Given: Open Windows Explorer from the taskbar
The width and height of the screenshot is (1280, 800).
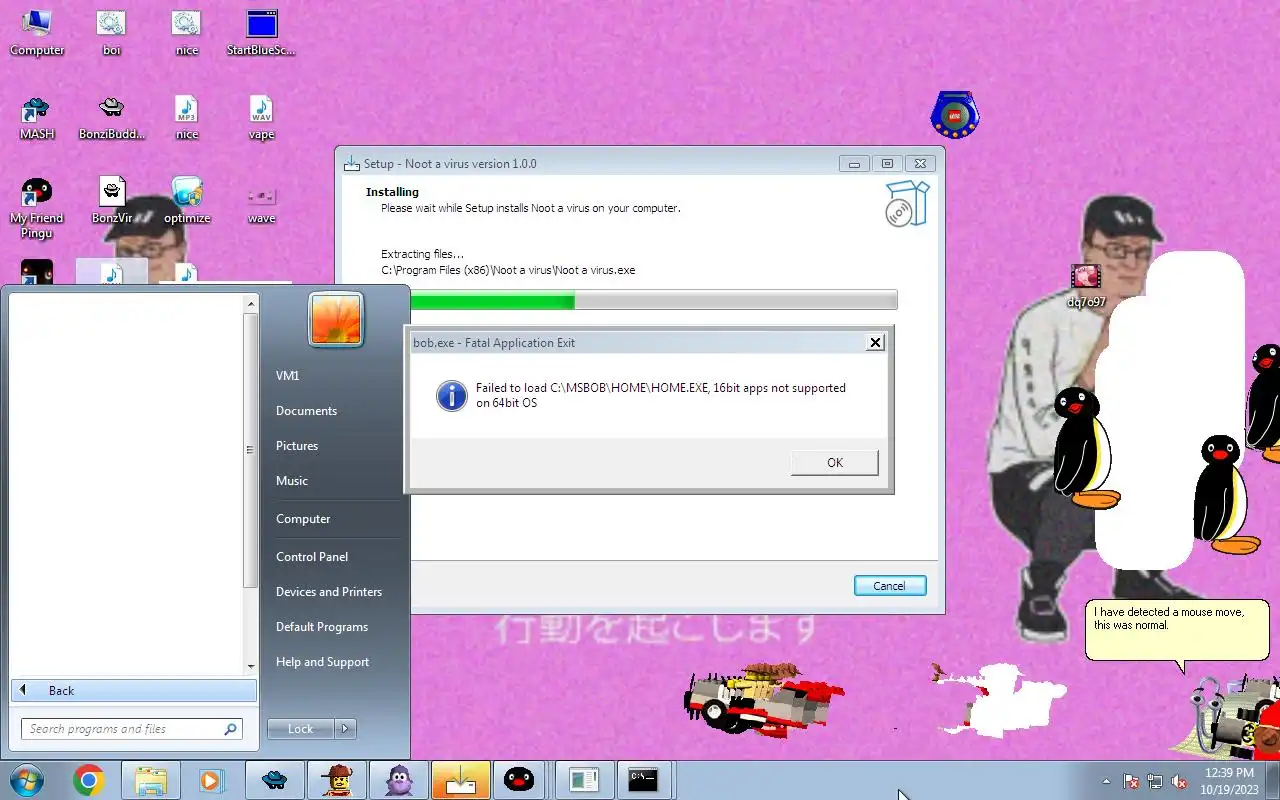Looking at the screenshot, I should 150,780.
